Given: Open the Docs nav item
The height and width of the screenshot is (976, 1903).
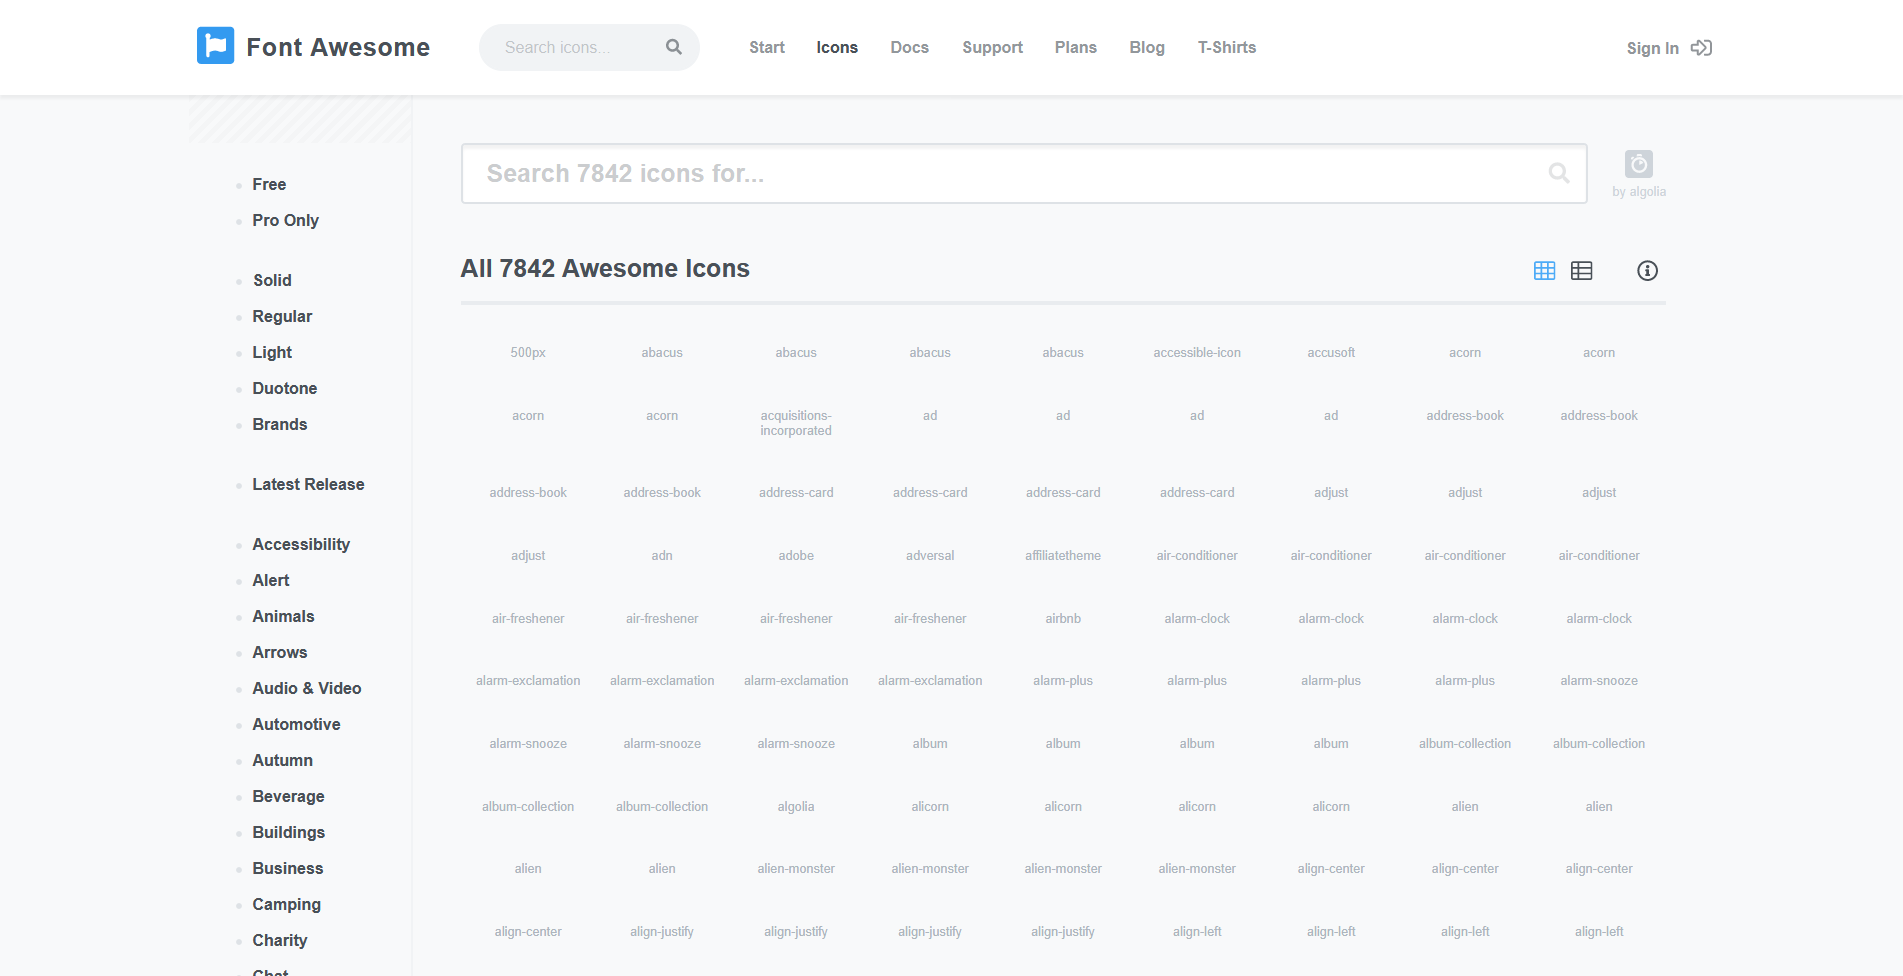Looking at the screenshot, I should point(910,47).
